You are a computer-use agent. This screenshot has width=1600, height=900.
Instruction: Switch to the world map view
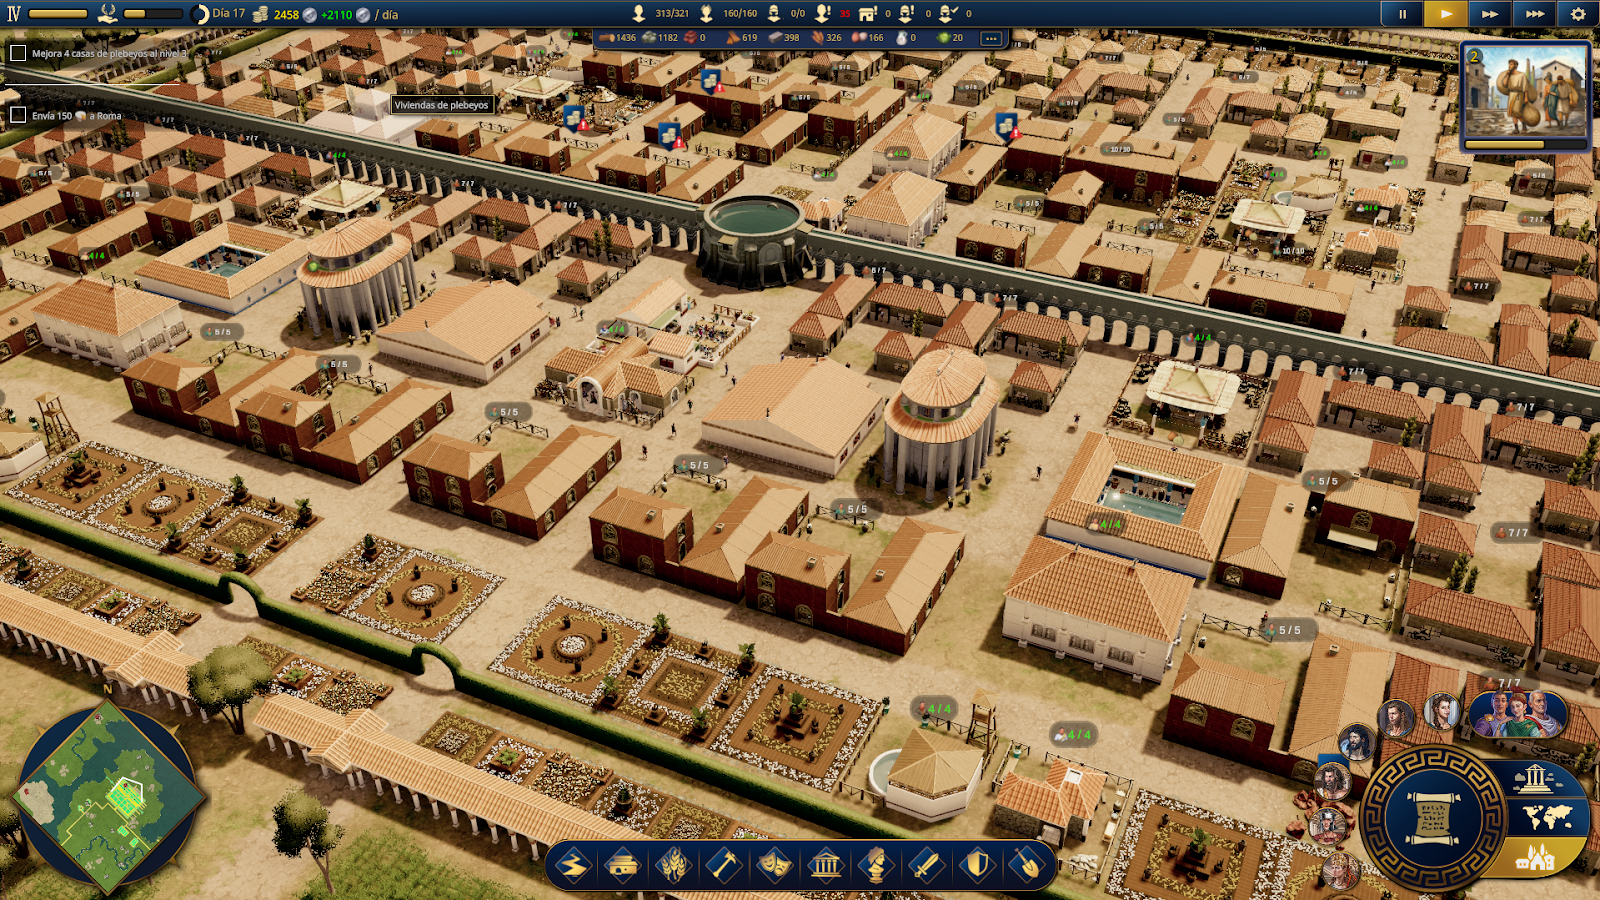point(1548,818)
